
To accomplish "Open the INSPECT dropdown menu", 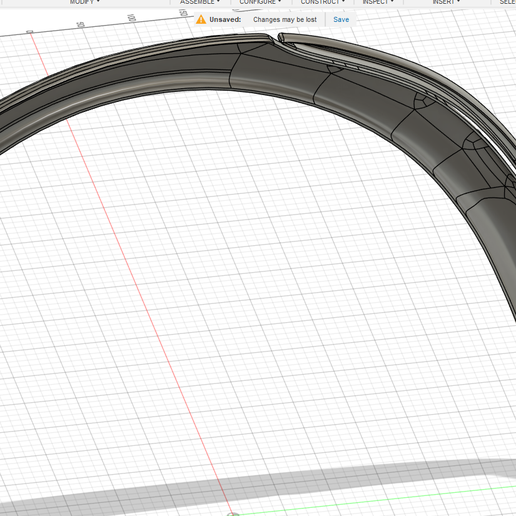I will [378, 2].
